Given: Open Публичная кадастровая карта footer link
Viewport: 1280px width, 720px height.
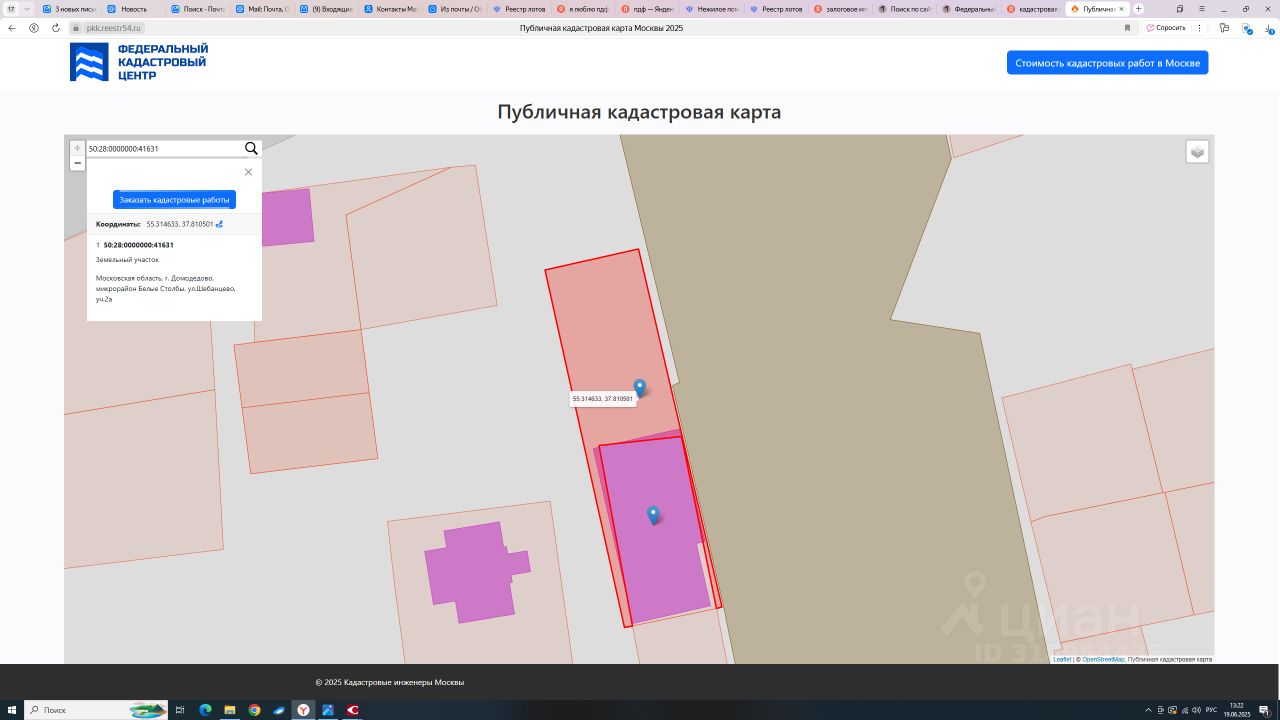Looking at the screenshot, I should coord(1170,659).
